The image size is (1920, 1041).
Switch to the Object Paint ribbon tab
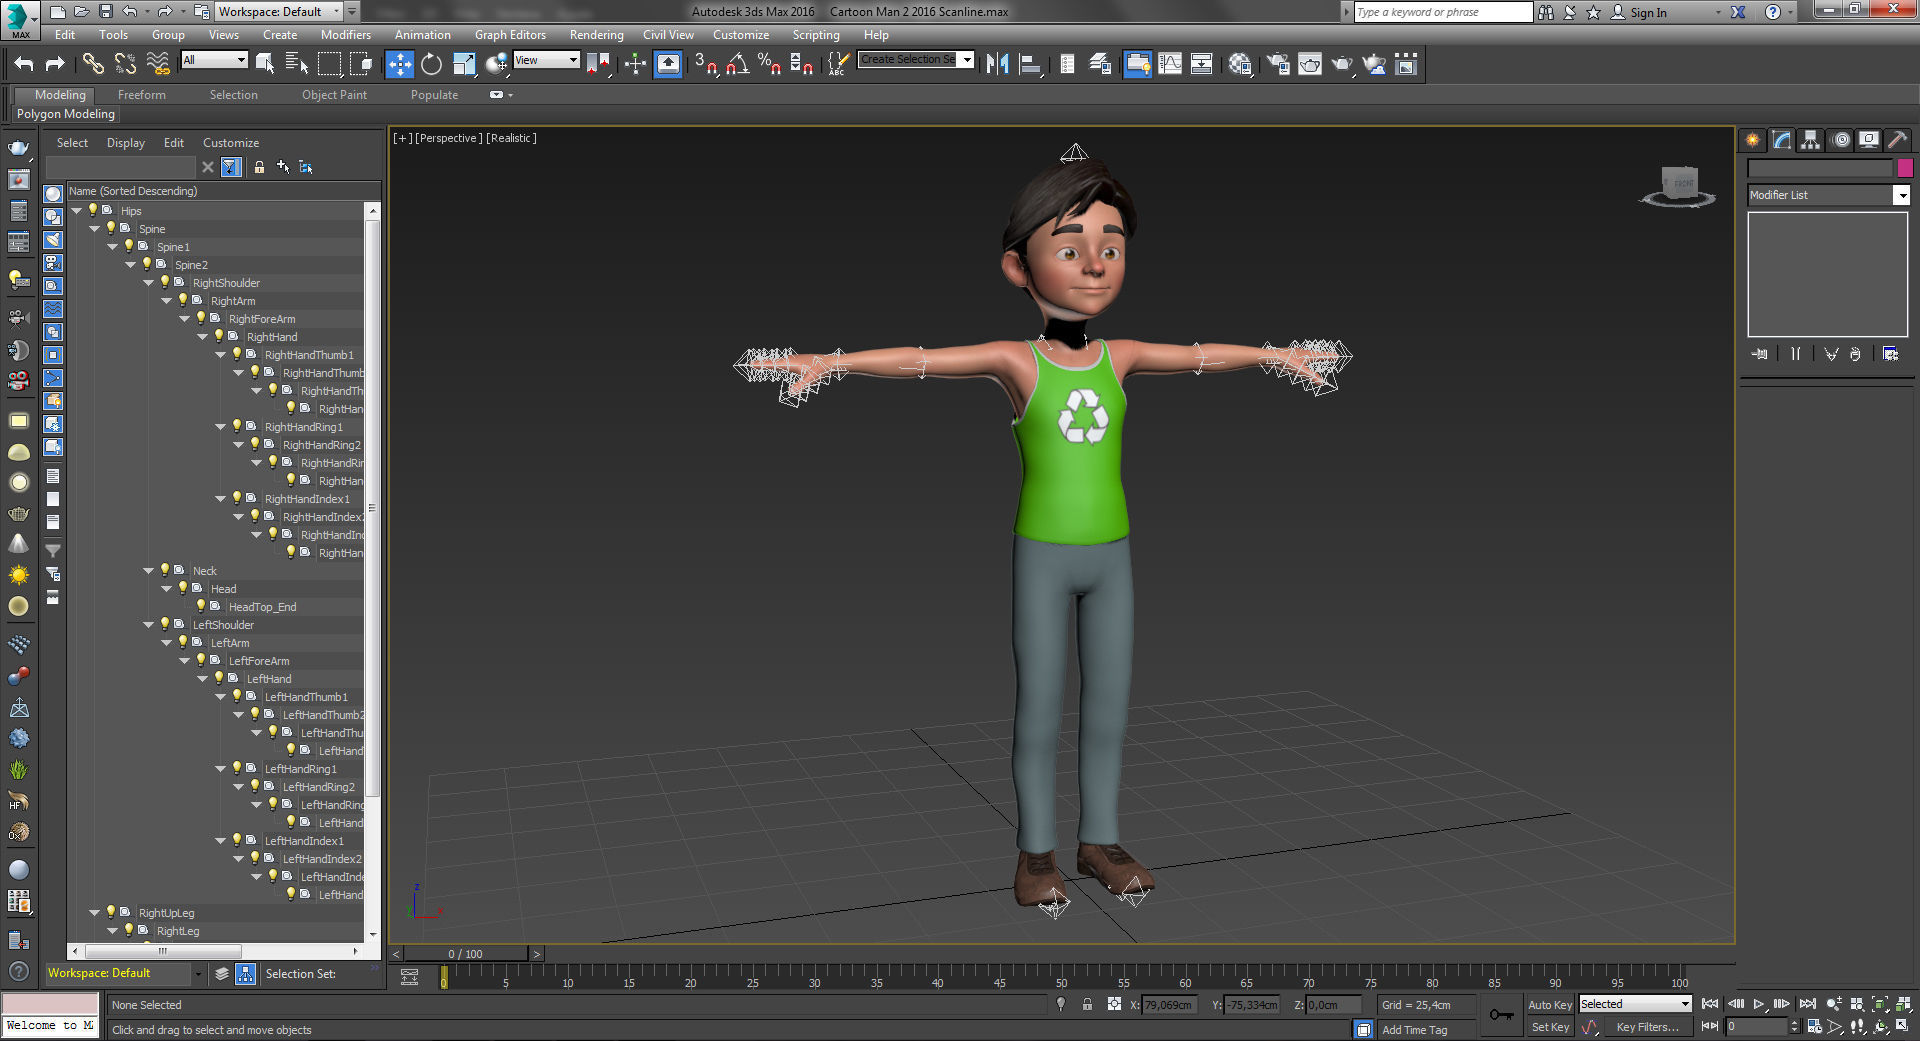click(334, 95)
